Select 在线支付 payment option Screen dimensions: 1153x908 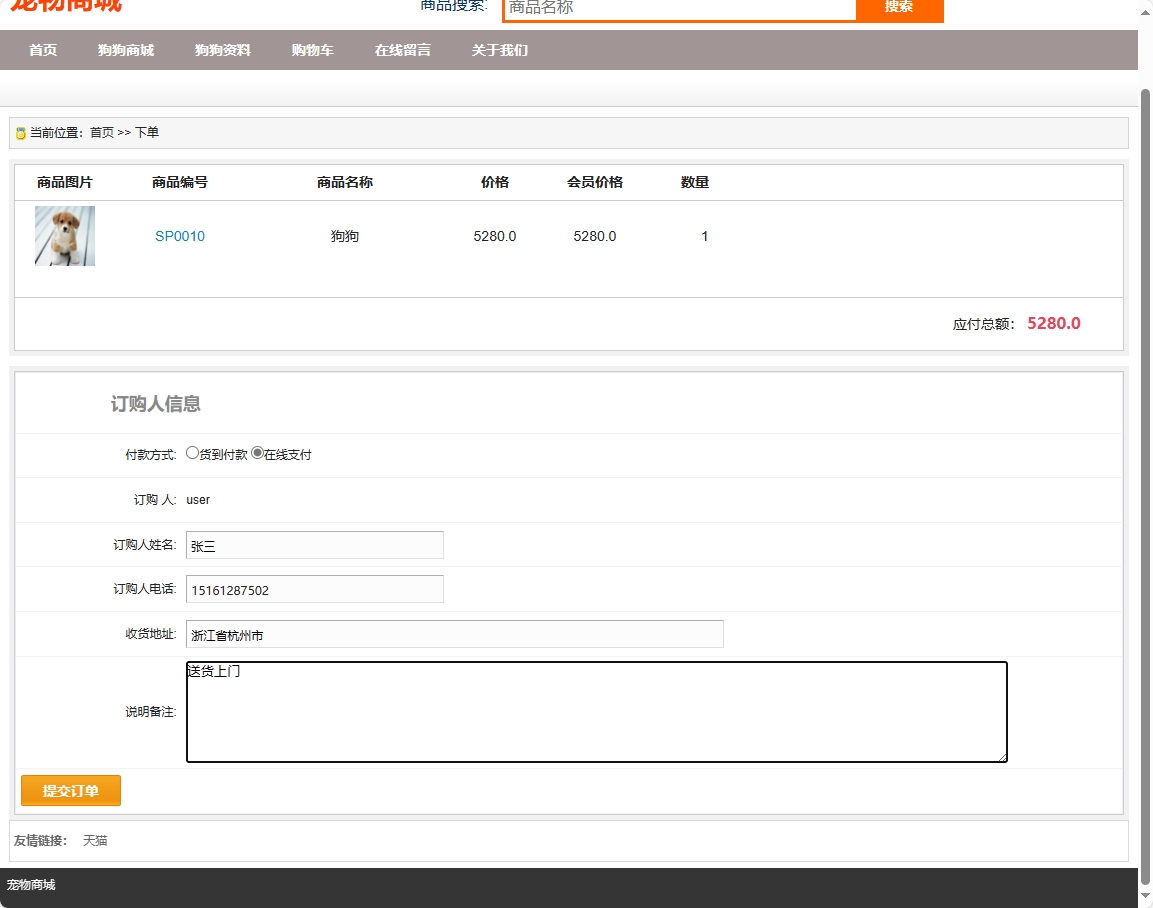(x=257, y=452)
